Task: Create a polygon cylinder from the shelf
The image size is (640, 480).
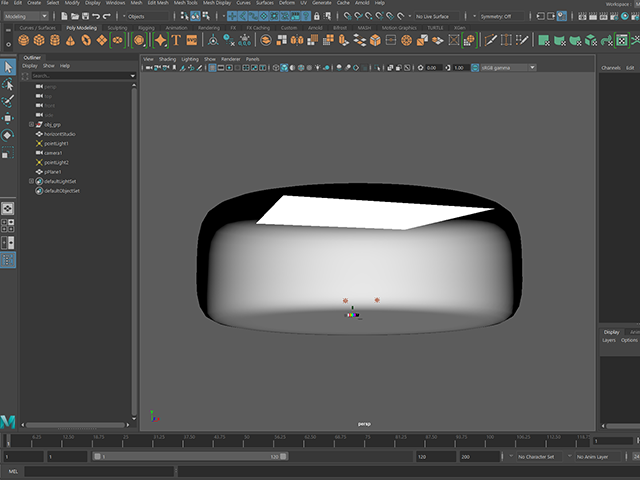Action: pos(55,40)
